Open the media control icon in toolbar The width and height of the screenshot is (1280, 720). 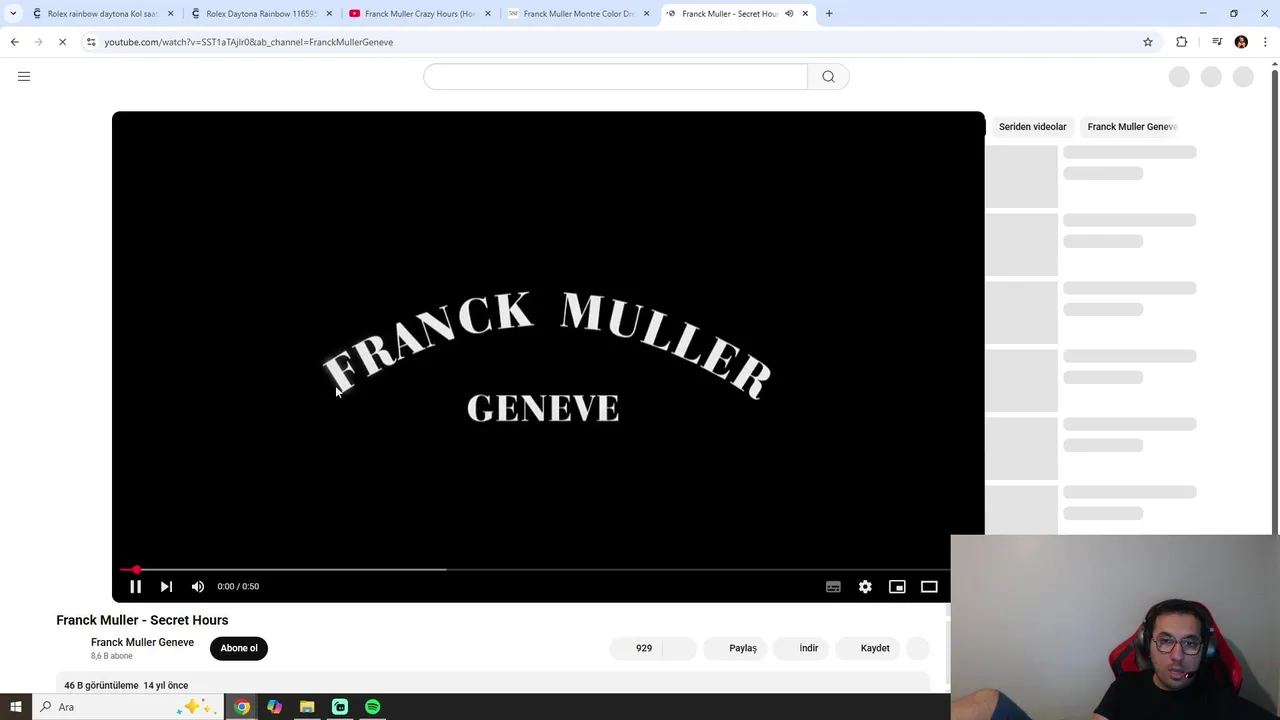[x=1217, y=42]
